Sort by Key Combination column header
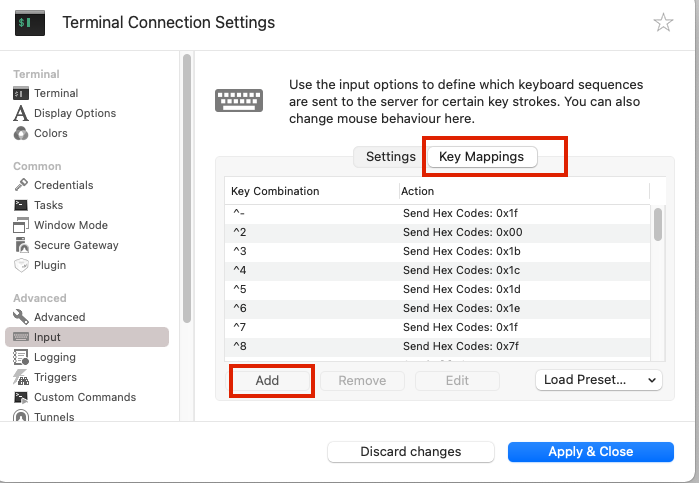 tap(310, 191)
